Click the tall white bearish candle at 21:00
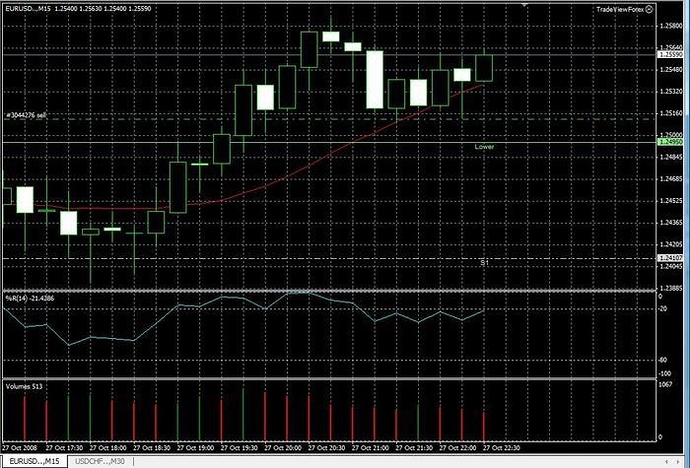690x468 pixels. [374, 80]
